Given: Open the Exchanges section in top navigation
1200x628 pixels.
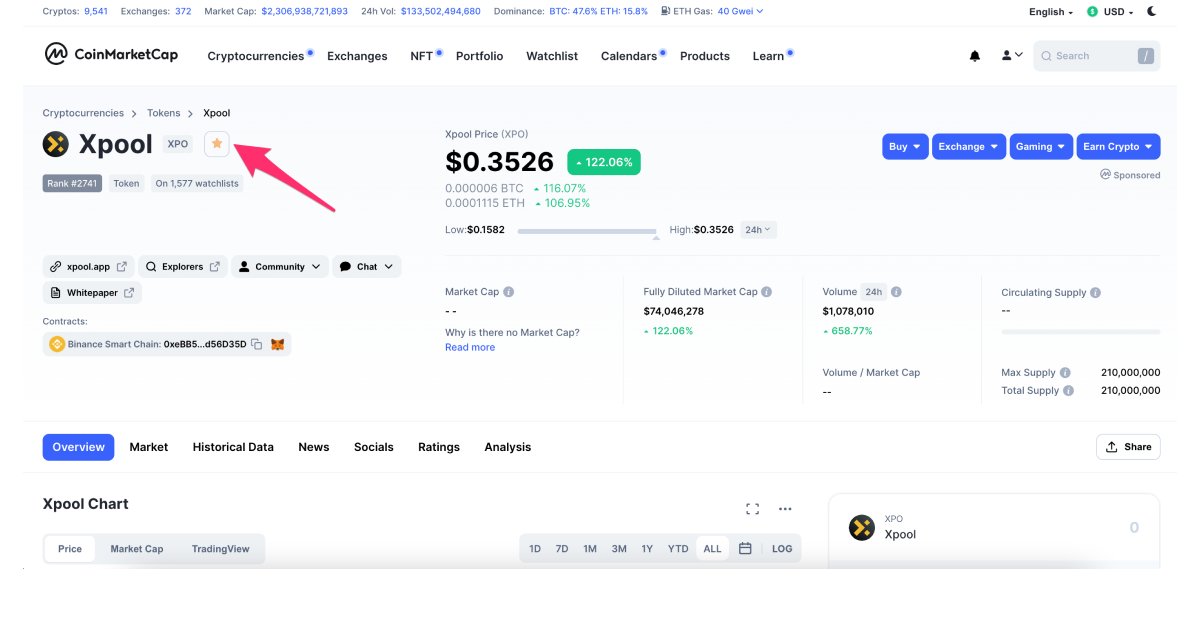Looking at the screenshot, I should point(357,56).
